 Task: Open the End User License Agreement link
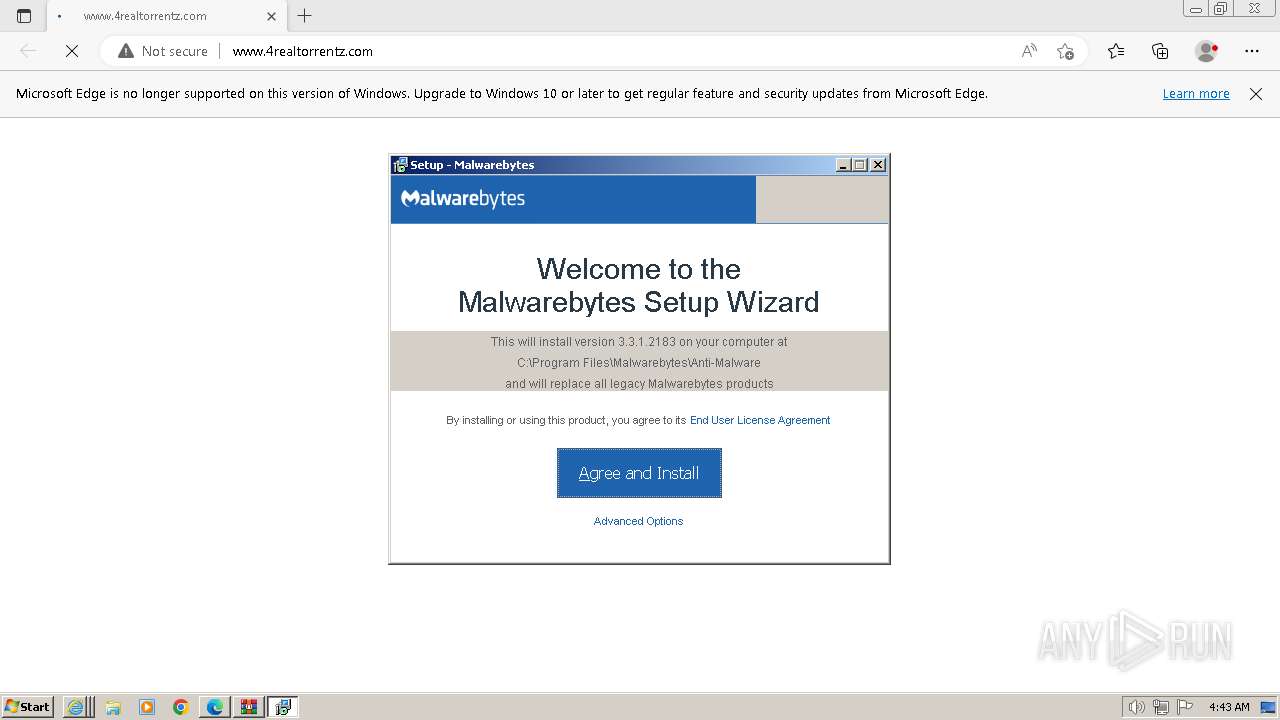760,420
